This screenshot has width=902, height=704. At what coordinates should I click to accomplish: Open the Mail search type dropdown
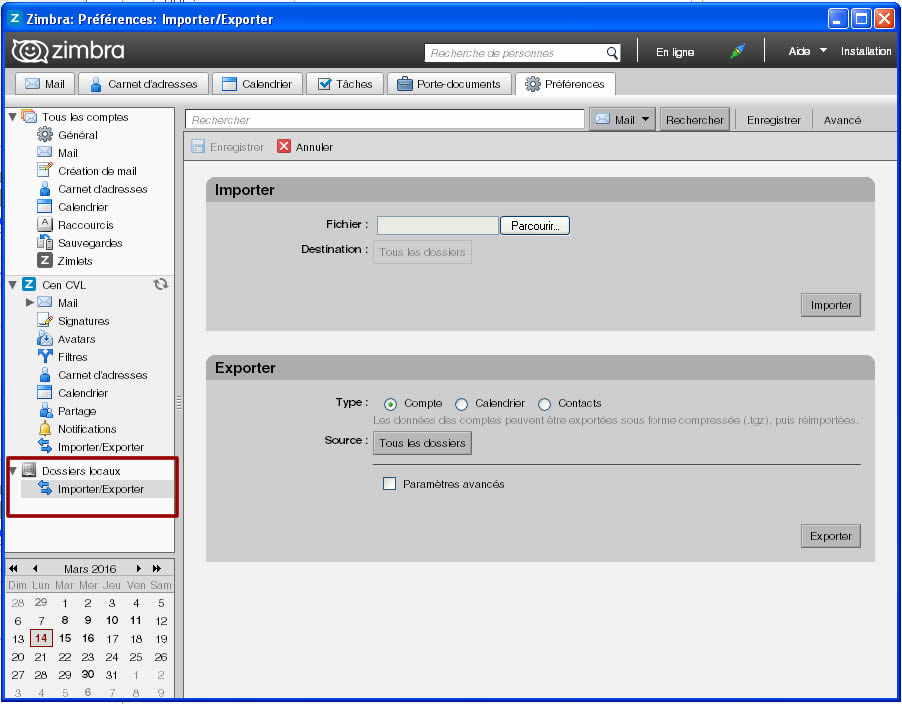pyautogui.click(x=622, y=120)
